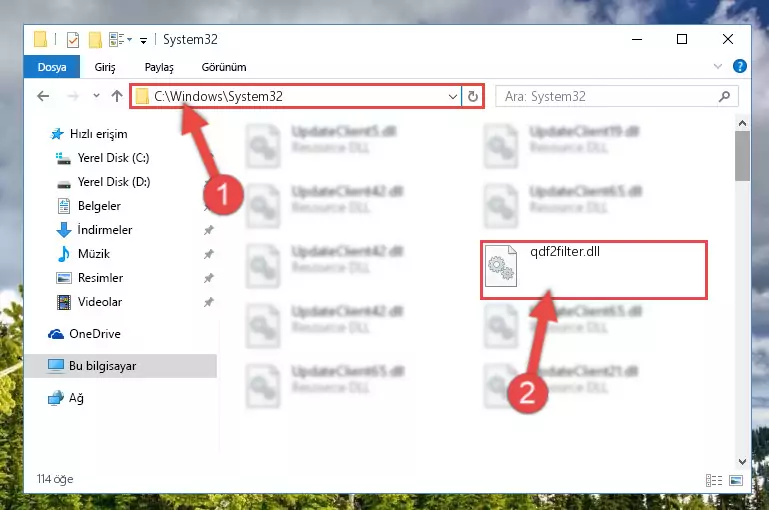Click the folder icon in title bar
The image size is (769, 510).
pos(40,39)
